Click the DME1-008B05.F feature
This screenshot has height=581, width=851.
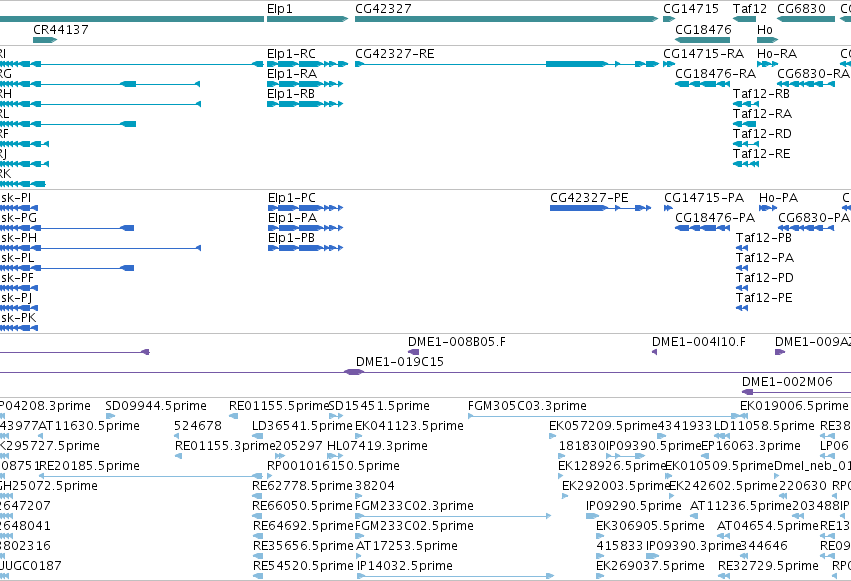click(x=413, y=352)
